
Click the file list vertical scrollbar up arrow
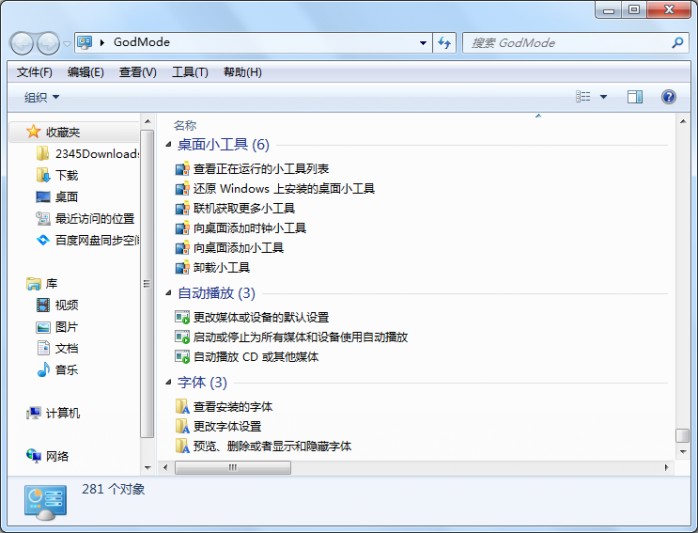pyautogui.click(x=683, y=121)
